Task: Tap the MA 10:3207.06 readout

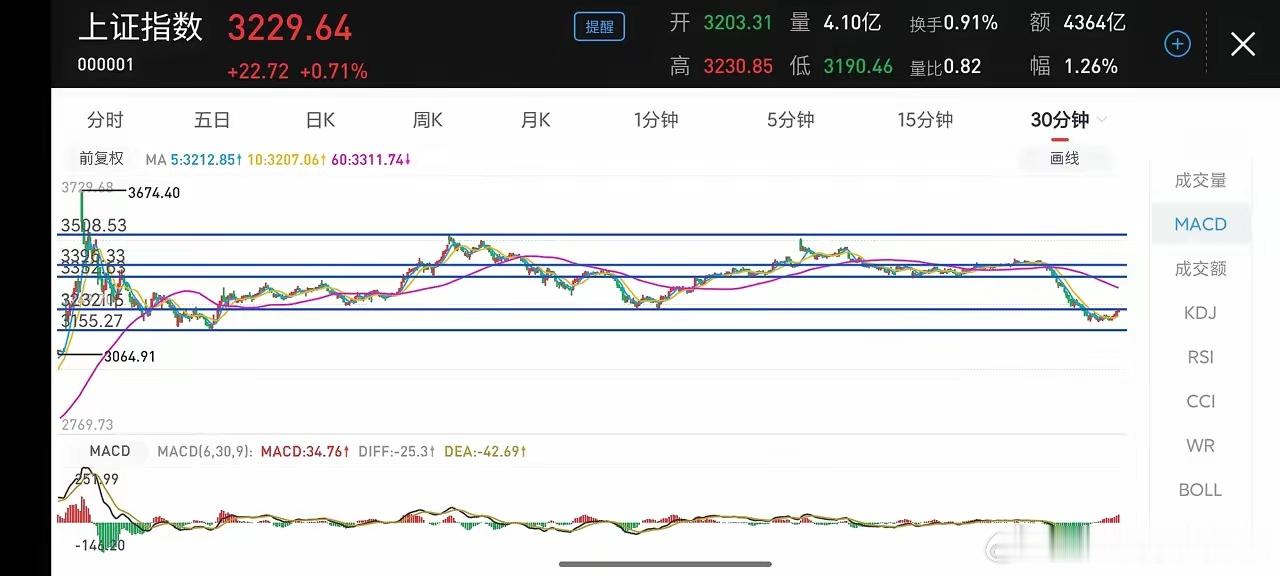Action: (x=287, y=159)
